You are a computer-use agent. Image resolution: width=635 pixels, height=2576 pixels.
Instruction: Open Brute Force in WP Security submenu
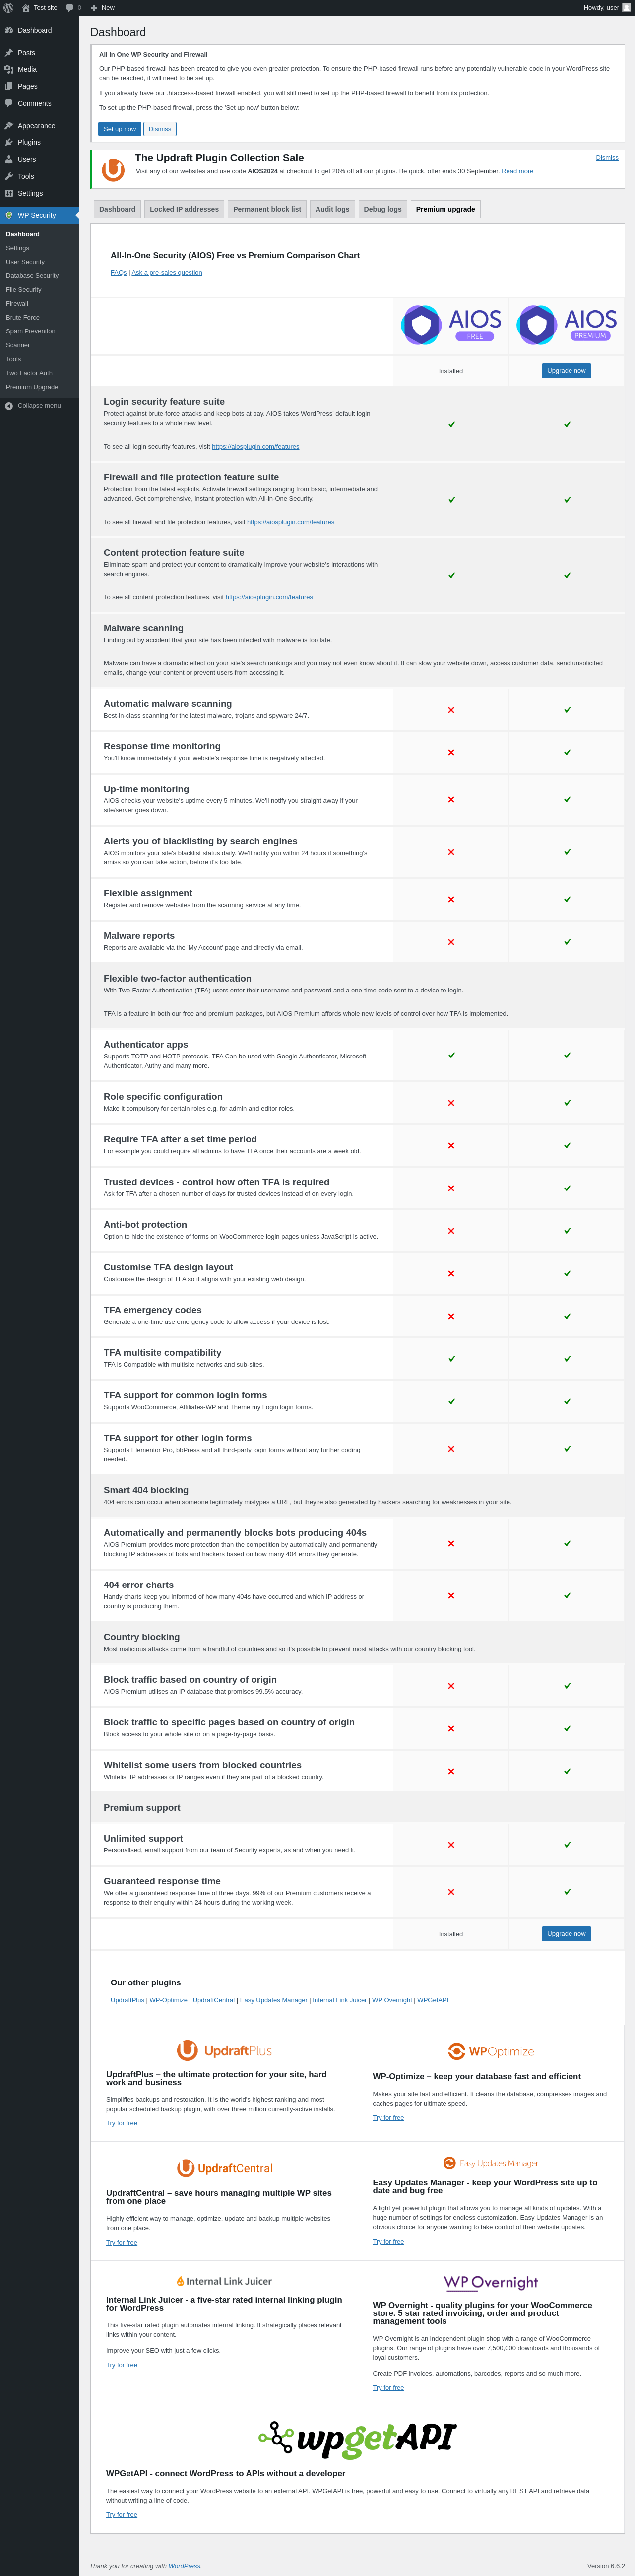click(23, 317)
